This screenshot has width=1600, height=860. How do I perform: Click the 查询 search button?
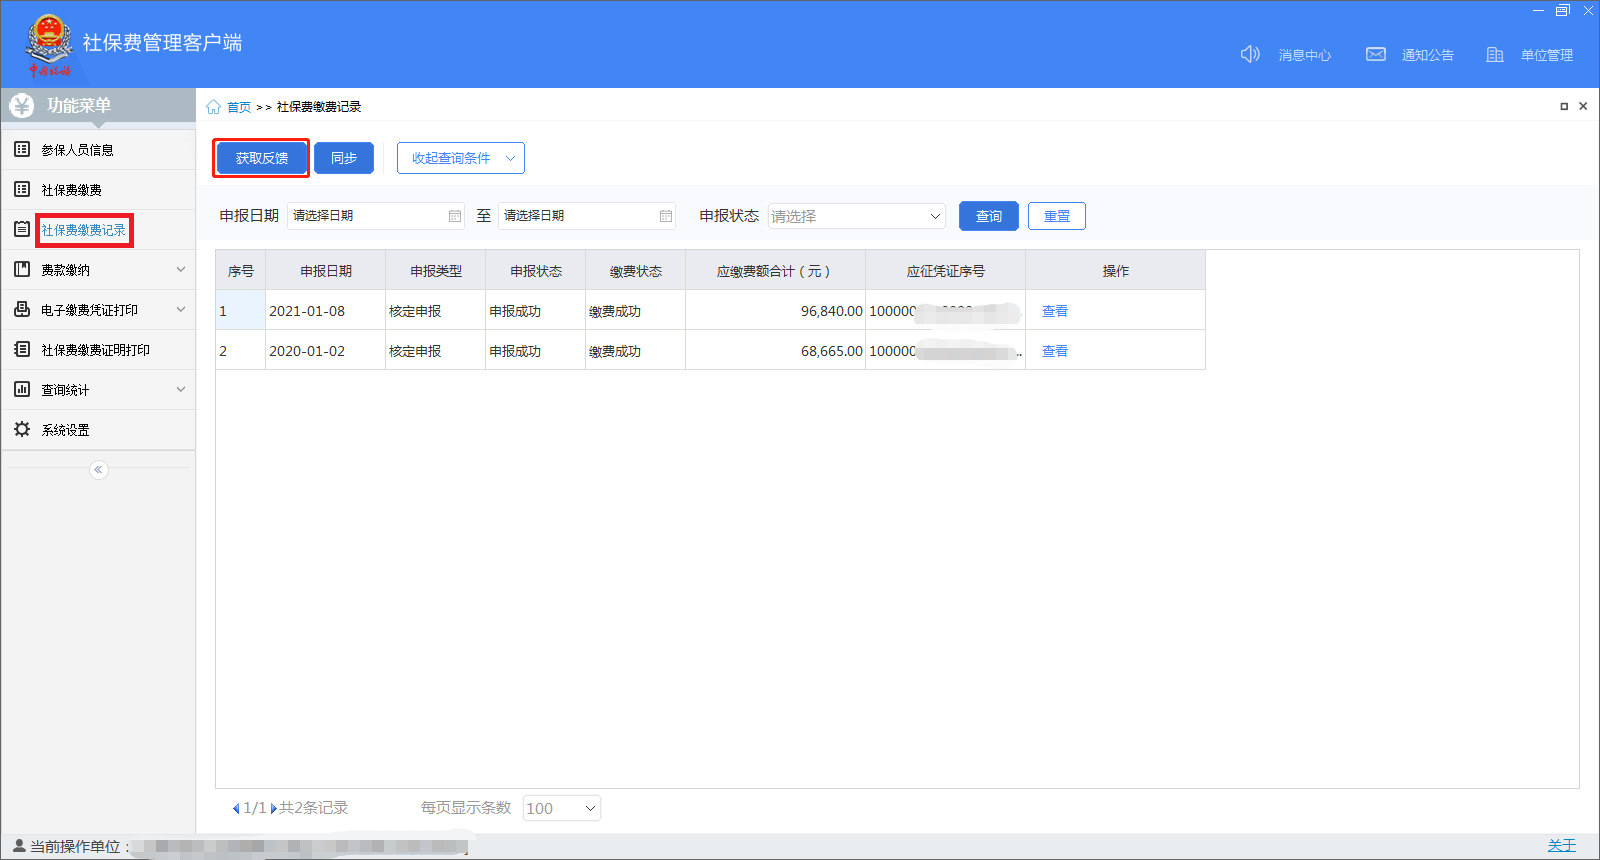[x=988, y=216]
